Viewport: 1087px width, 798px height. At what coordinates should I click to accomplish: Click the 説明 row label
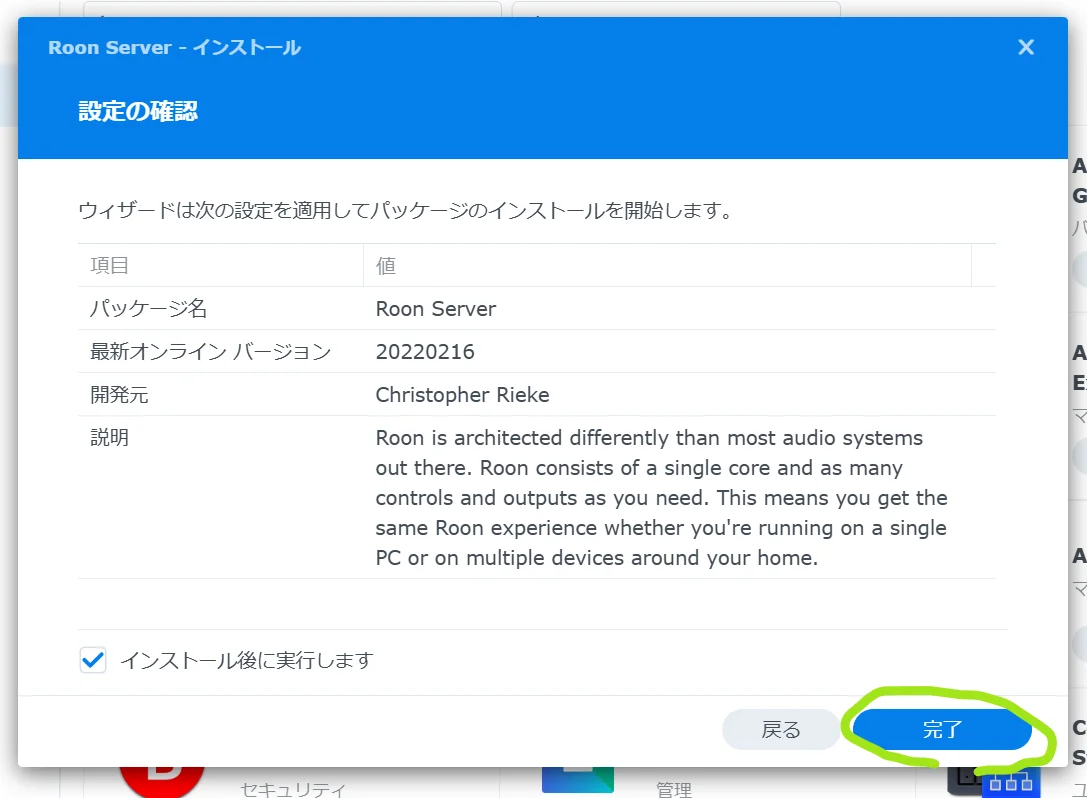[109, 438]
